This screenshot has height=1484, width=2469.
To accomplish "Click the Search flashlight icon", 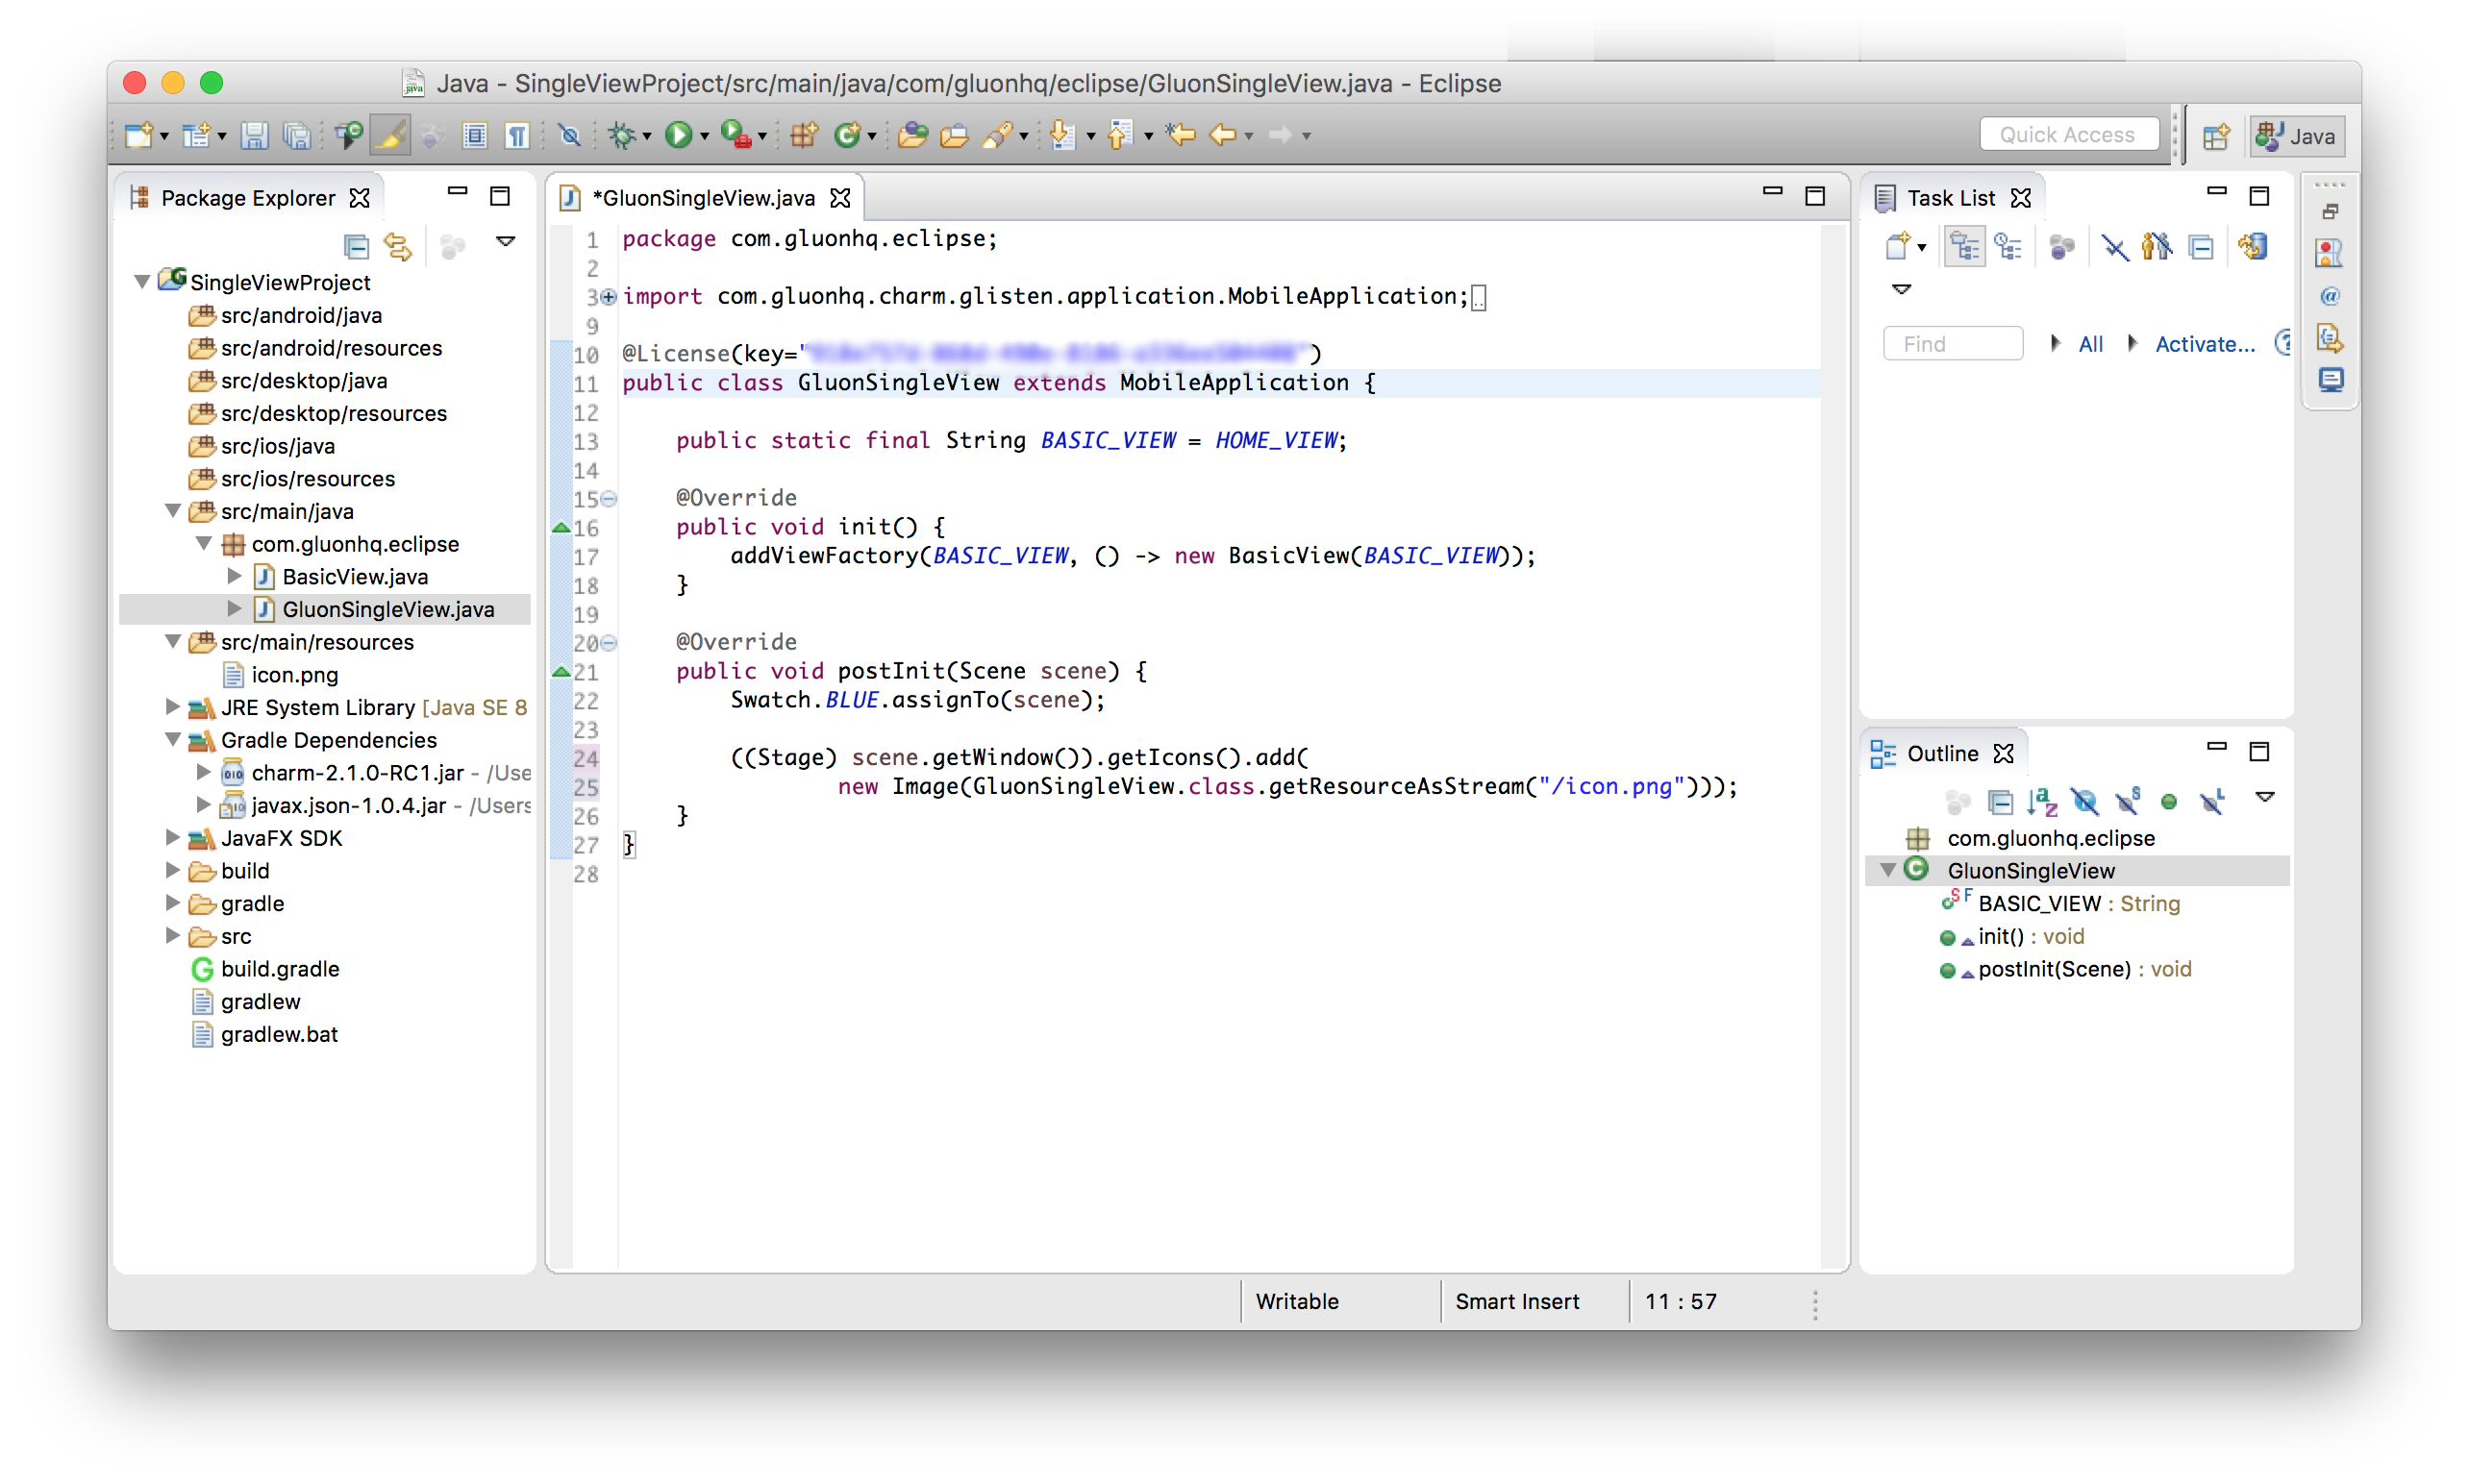I will coord(997,135).
